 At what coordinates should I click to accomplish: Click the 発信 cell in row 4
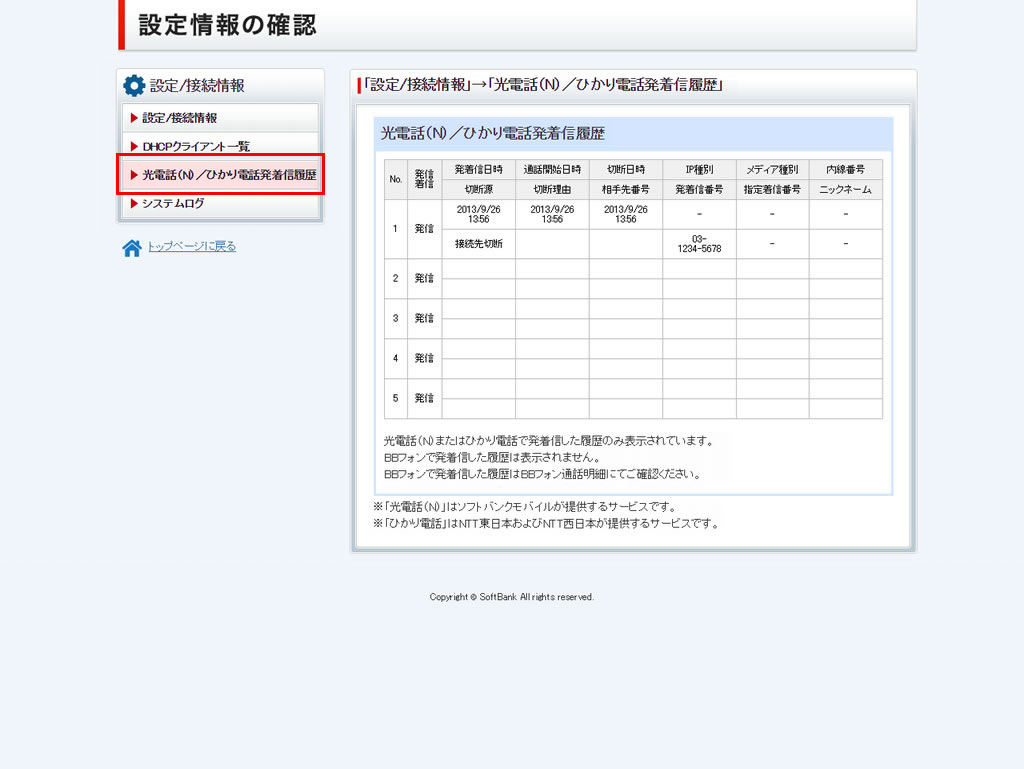[x=424, y=358]
